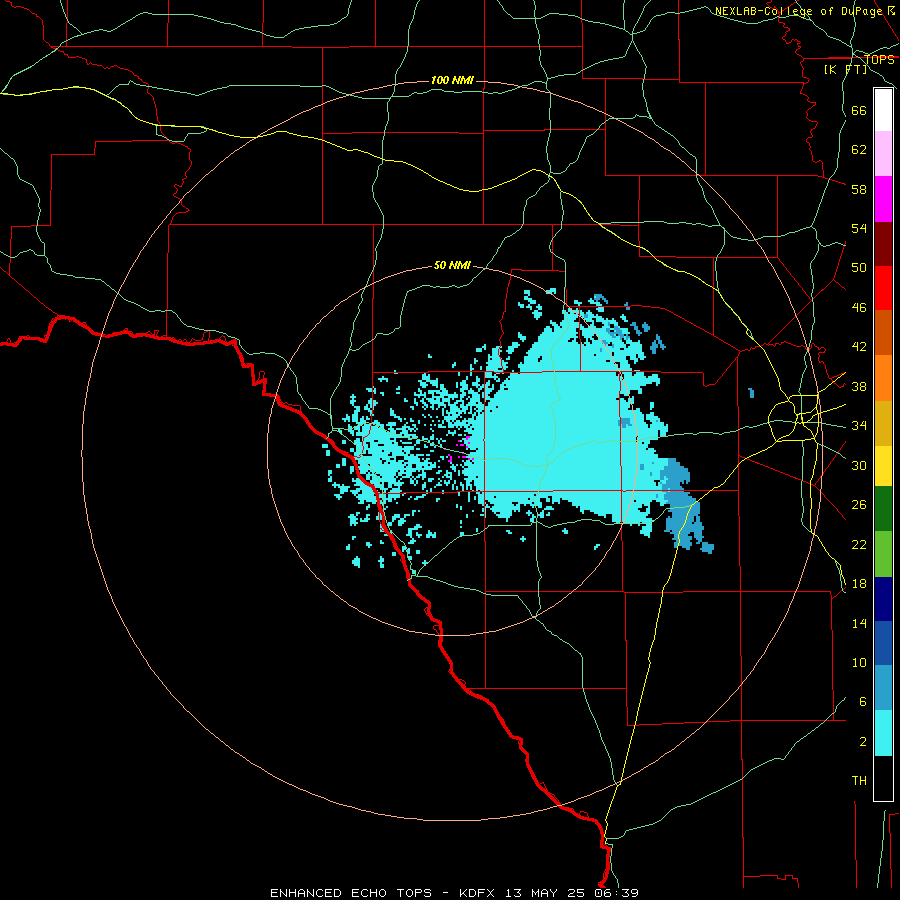Select the 6 legend value
Viewport: 900px width, 900px height.
863,702
